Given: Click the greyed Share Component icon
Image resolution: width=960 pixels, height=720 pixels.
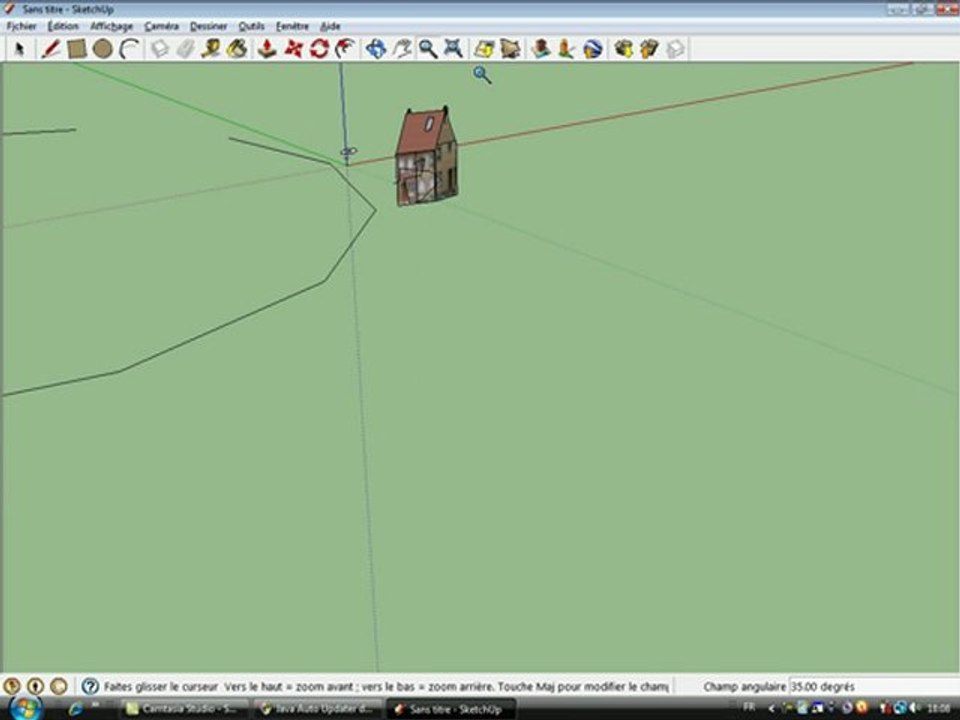Looking at the screenshot, I should coord(675,48).
